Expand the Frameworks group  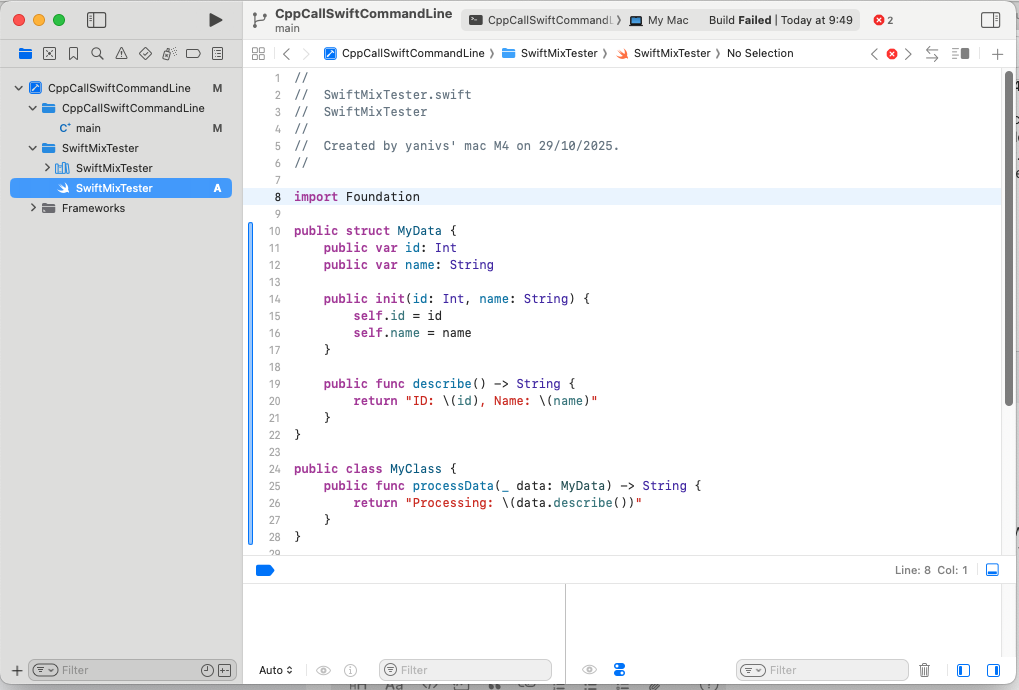tap(33, 208)
